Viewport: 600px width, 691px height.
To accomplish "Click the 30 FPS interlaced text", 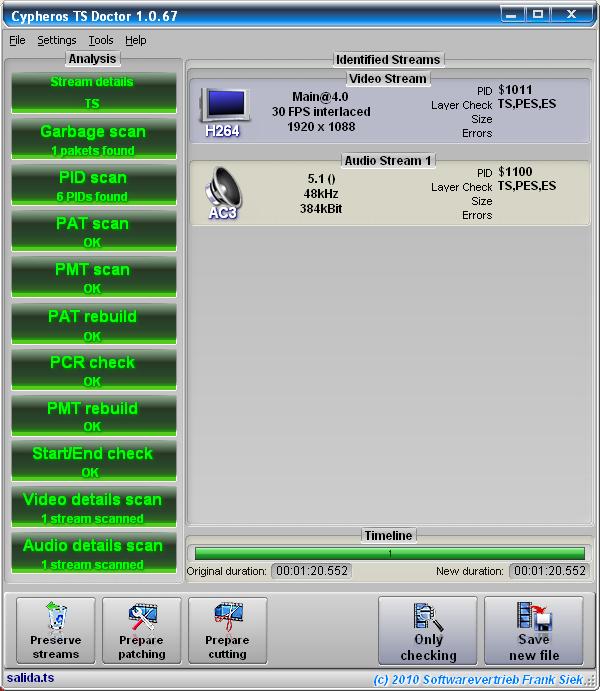I will coord(321,112).
